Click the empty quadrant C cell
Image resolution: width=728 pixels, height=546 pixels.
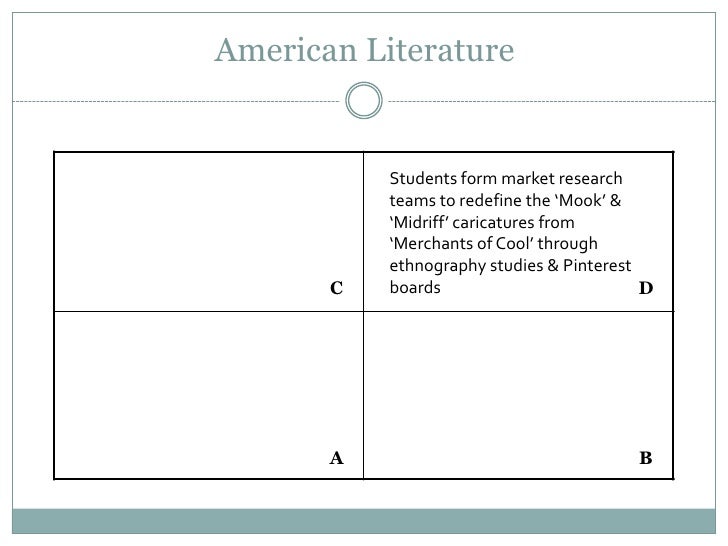[x=208, y=232]
